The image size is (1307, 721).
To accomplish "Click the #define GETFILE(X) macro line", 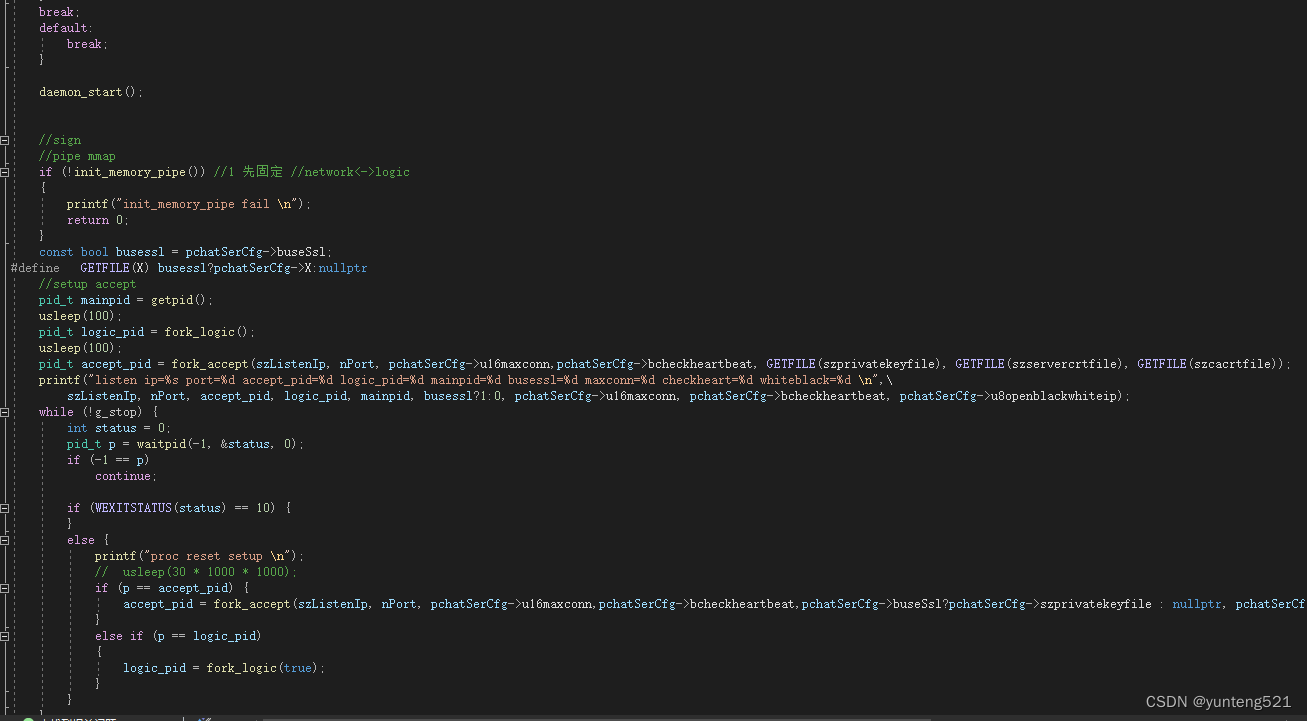I will 189,268.
